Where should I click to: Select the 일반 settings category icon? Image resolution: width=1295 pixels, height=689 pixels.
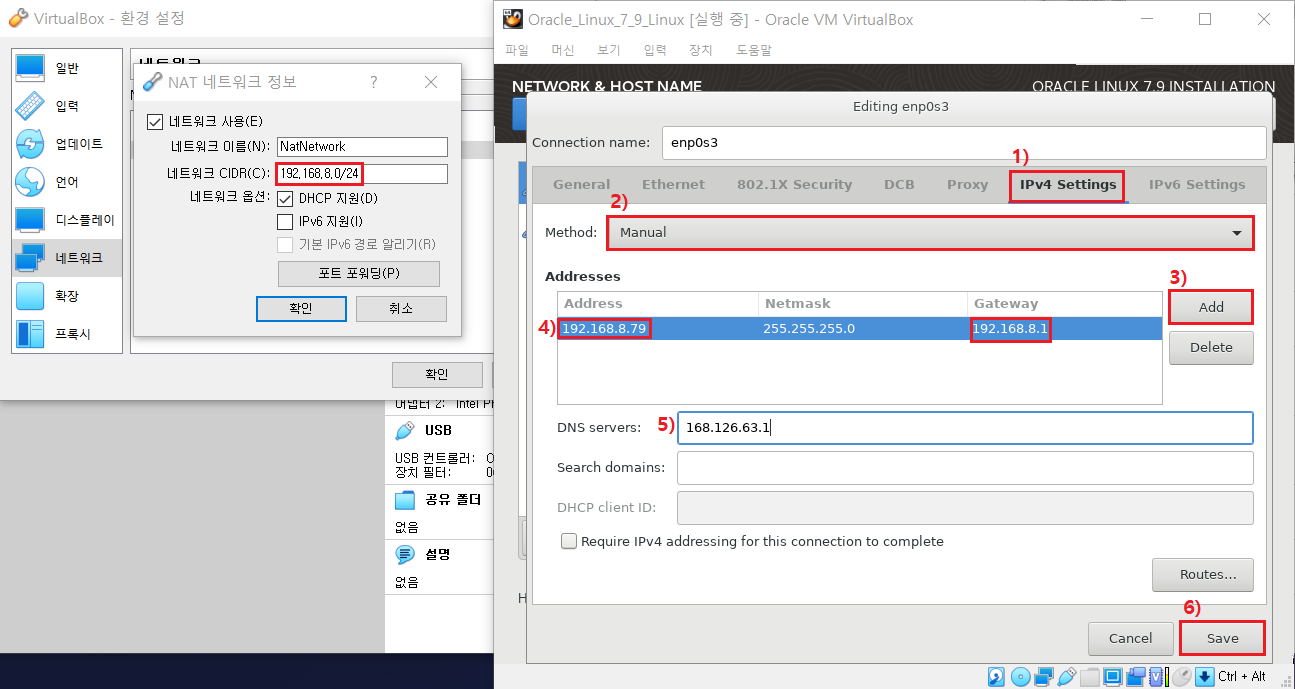30,67
